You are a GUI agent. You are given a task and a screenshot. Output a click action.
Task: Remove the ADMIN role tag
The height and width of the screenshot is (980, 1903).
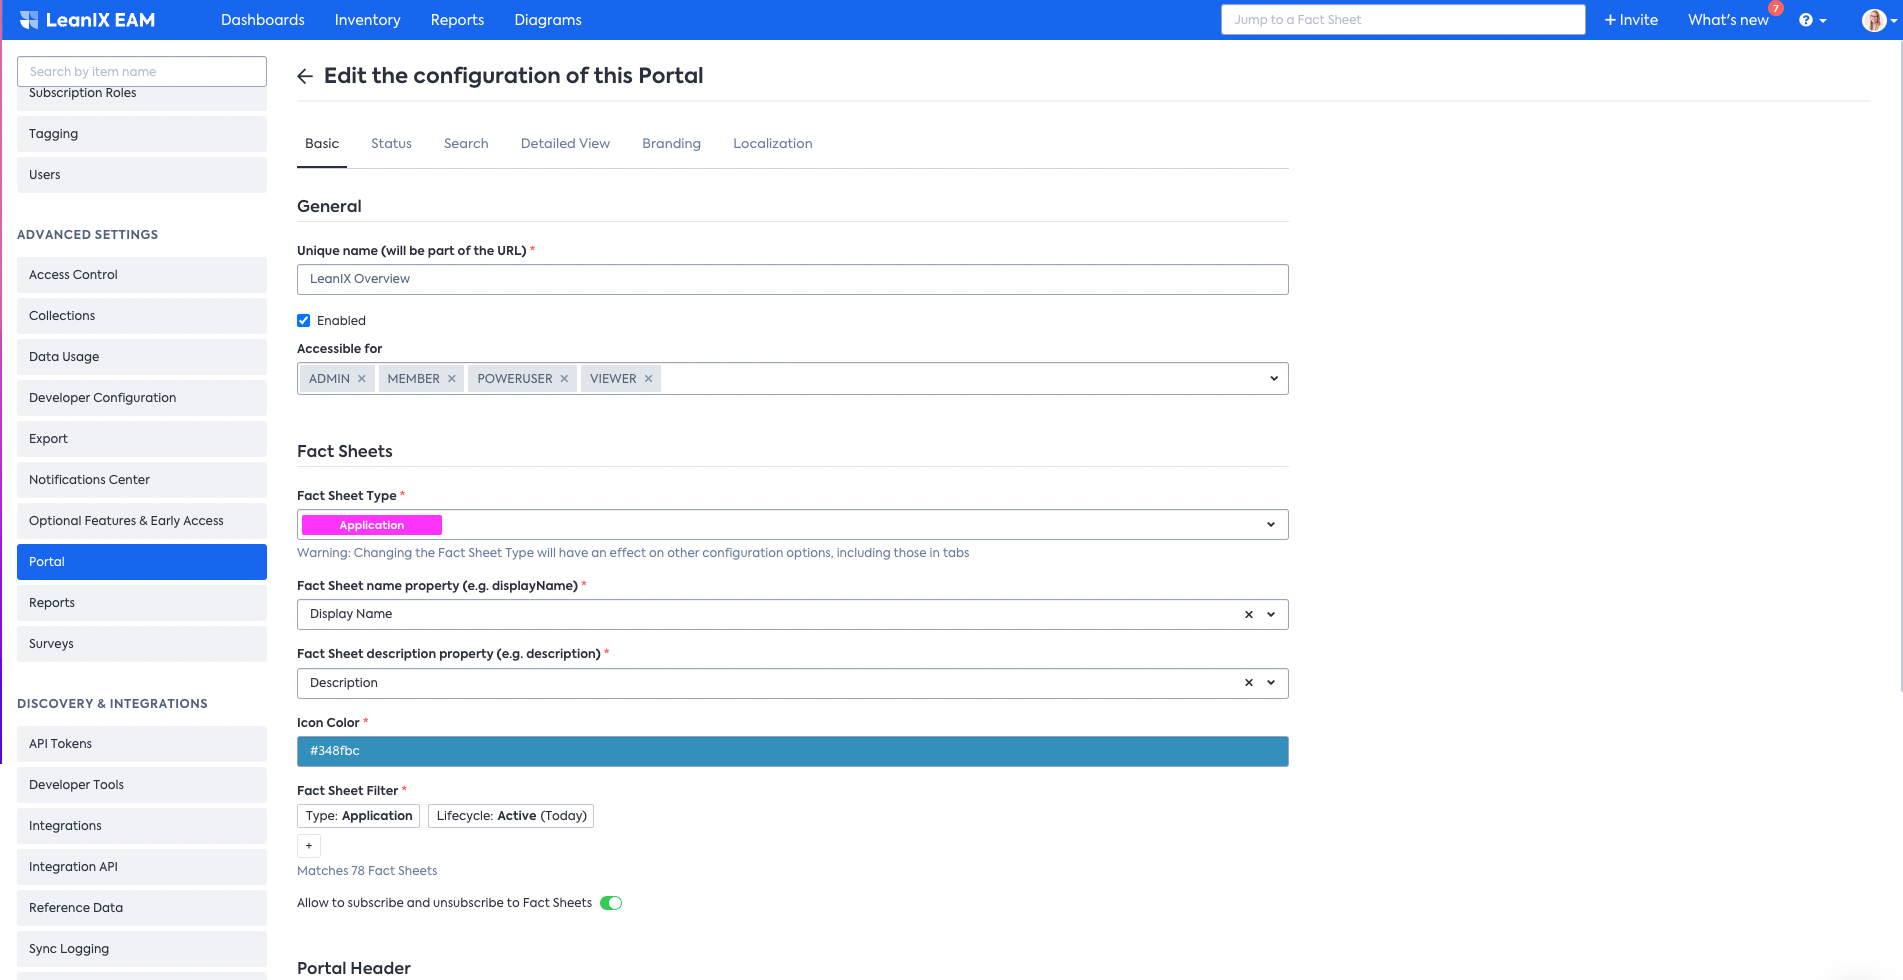click(362, 379)
